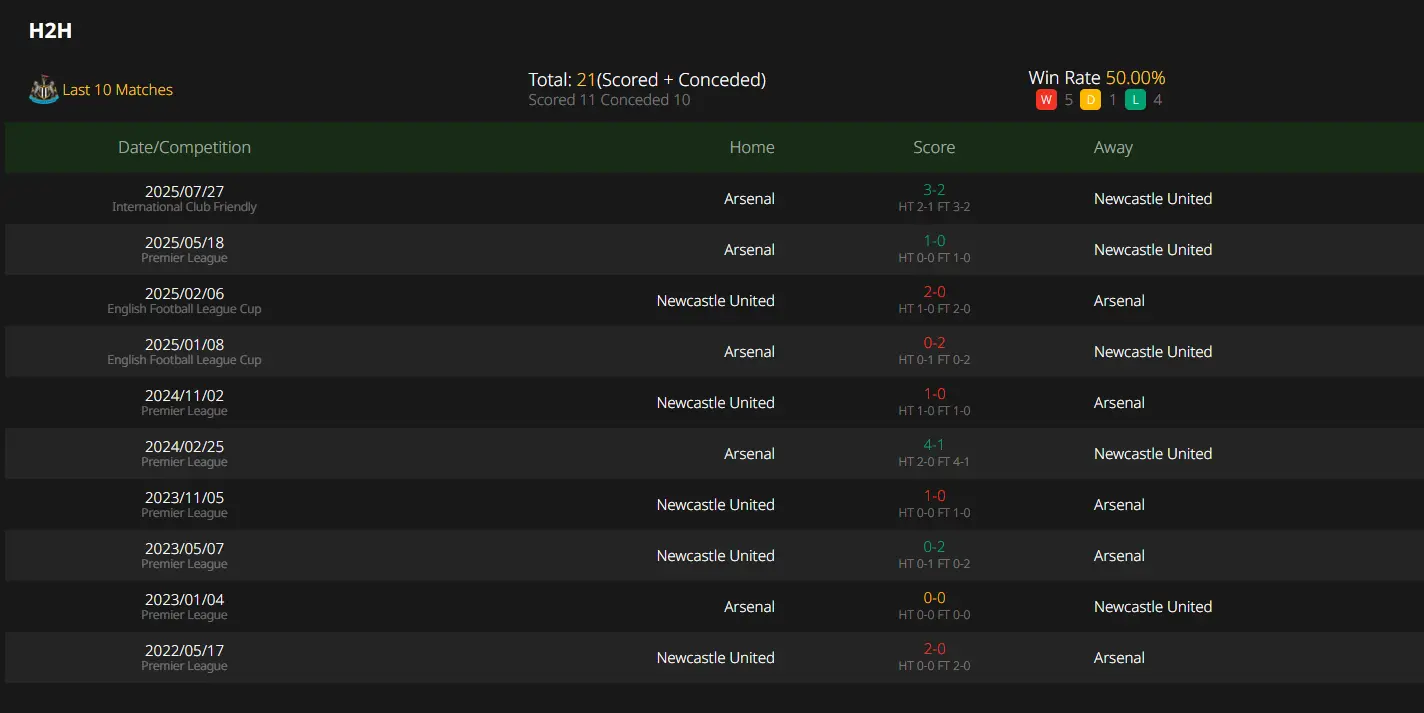Click Newcastle United away team on 2025/05/18
Image resolution: width=1424 pixels, height=713 pixels.
pos(1153,250)
